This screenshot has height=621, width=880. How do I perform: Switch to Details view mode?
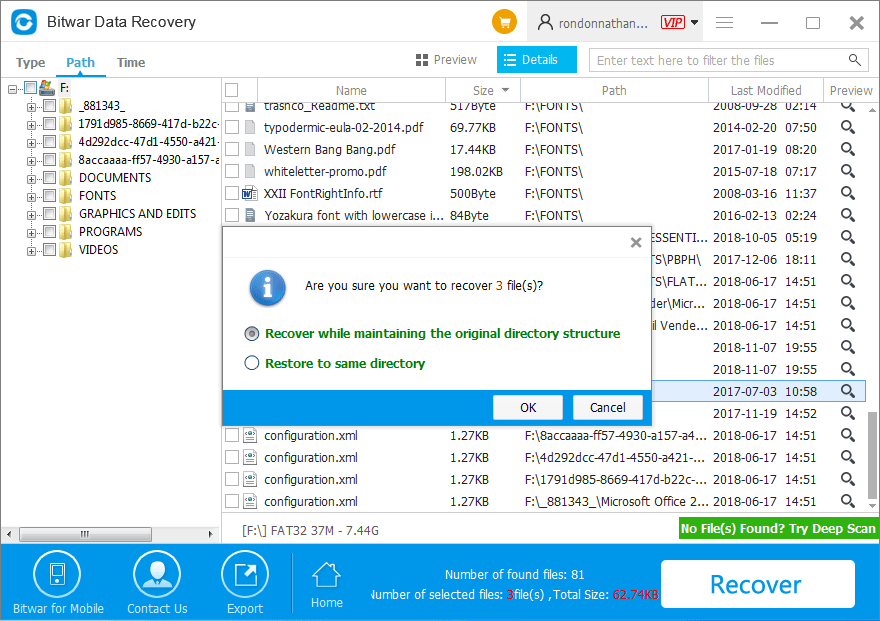pyautogui.click(x=537, y=59)
